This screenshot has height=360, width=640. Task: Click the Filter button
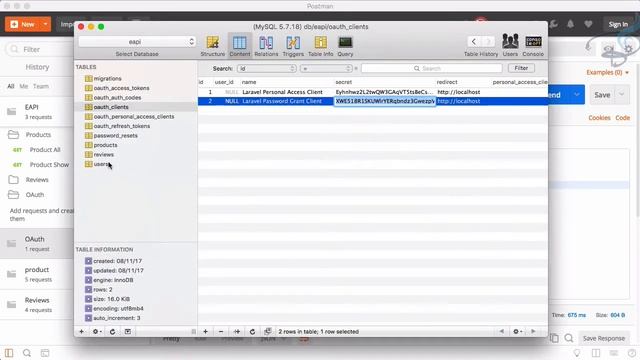(x=521, y=68)
